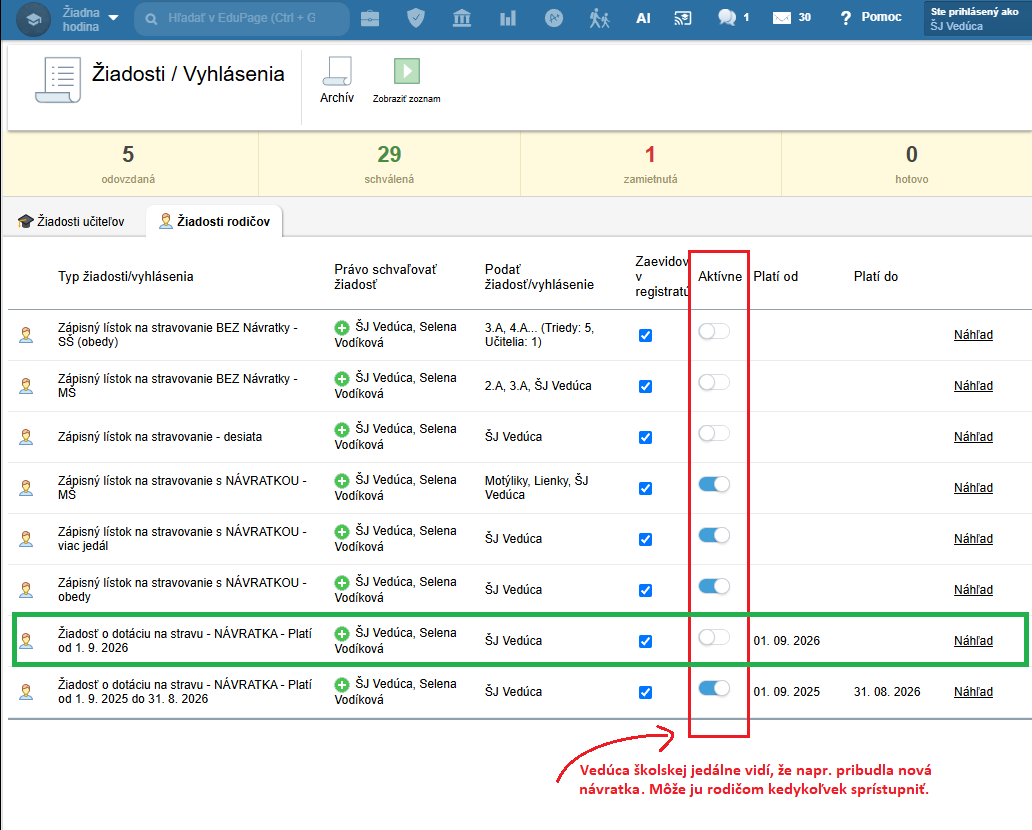Open Náhľad for BEZ Návratky SŠ row
This screenshot has width=1032, height=830.
click(973, 335)
